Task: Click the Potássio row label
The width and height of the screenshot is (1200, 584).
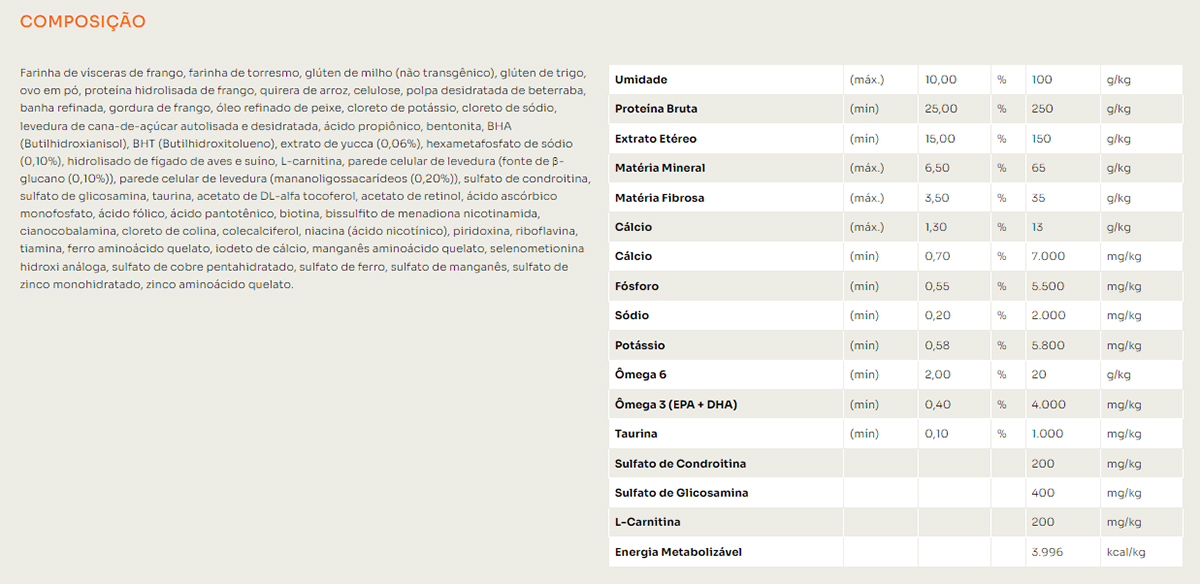Action: click(640, 346)
